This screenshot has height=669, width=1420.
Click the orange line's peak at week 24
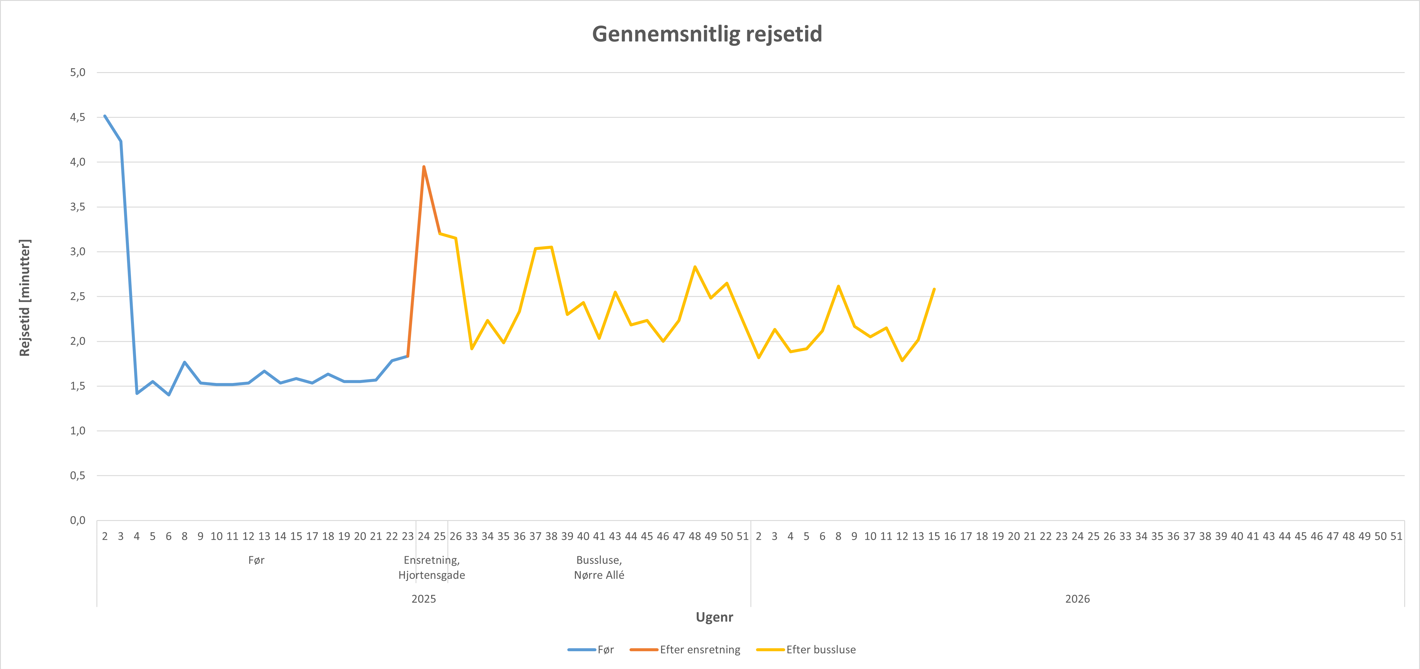(424, 167)
